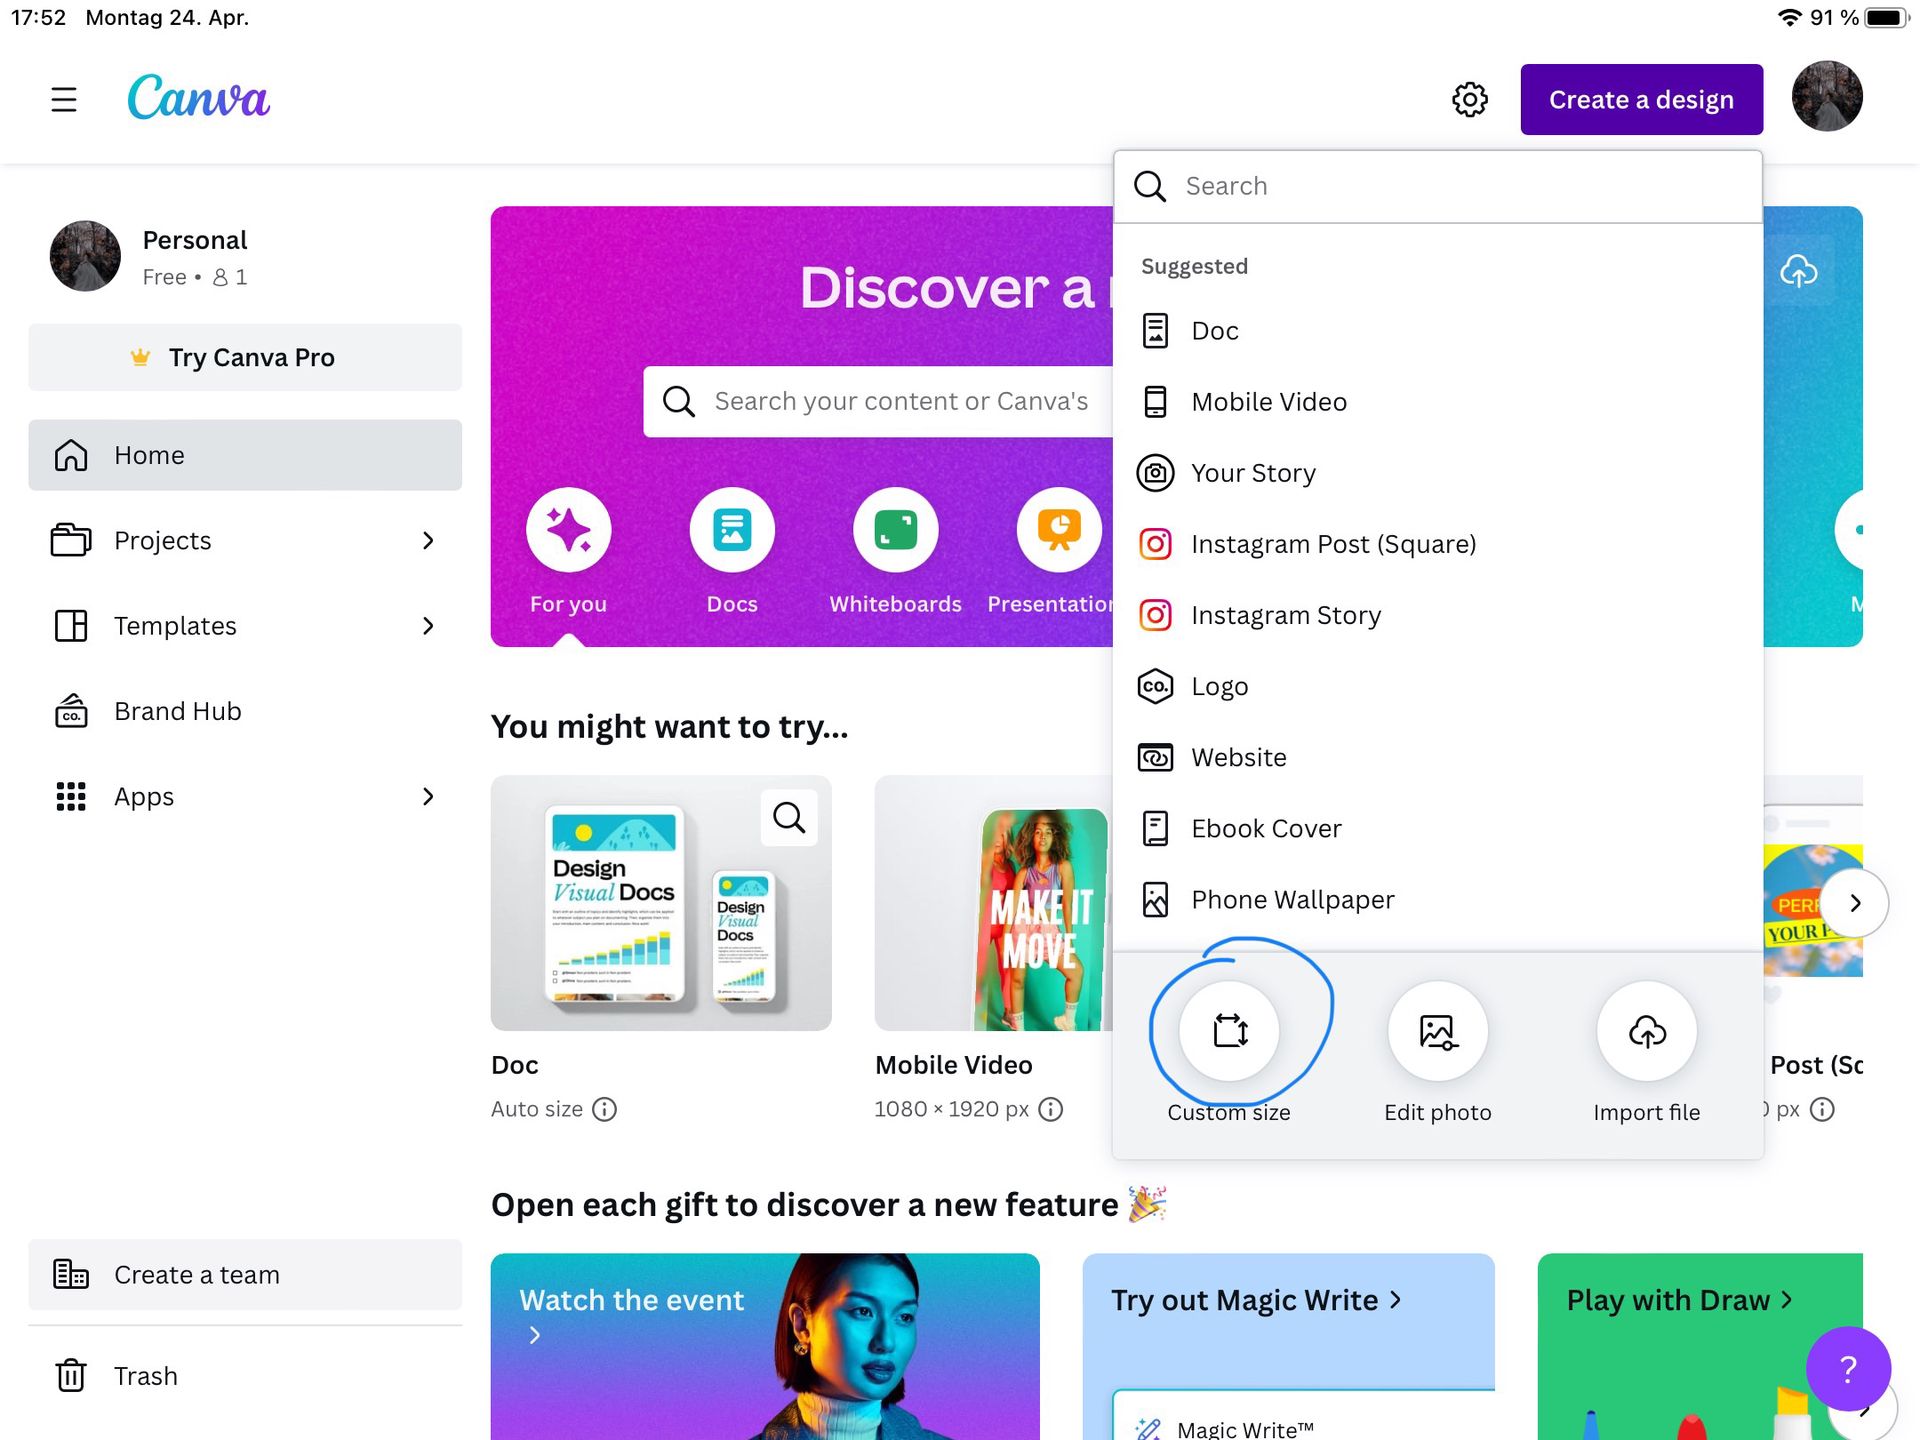
Task: Expand the Apps chevron
Action: (x=428, y=797)
